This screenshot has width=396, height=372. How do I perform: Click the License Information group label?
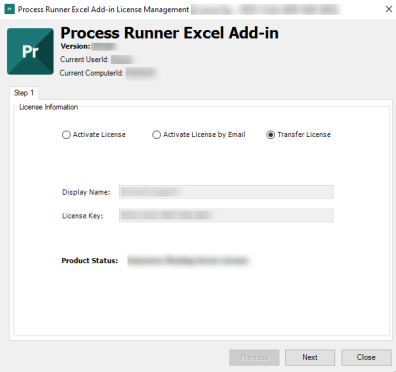pyautogui.click(x=48, y=107)
